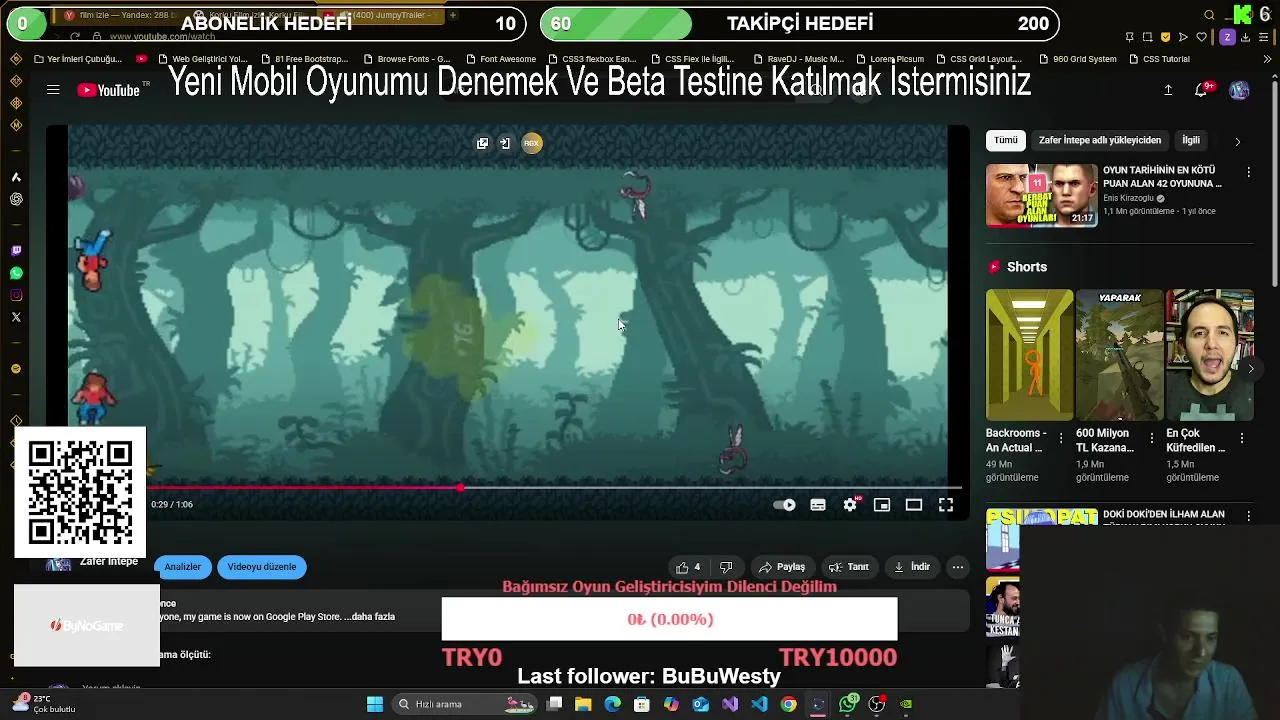Open weather widget showing 23°C
Screen dimensions: 1280x720
tap(45, 704)
